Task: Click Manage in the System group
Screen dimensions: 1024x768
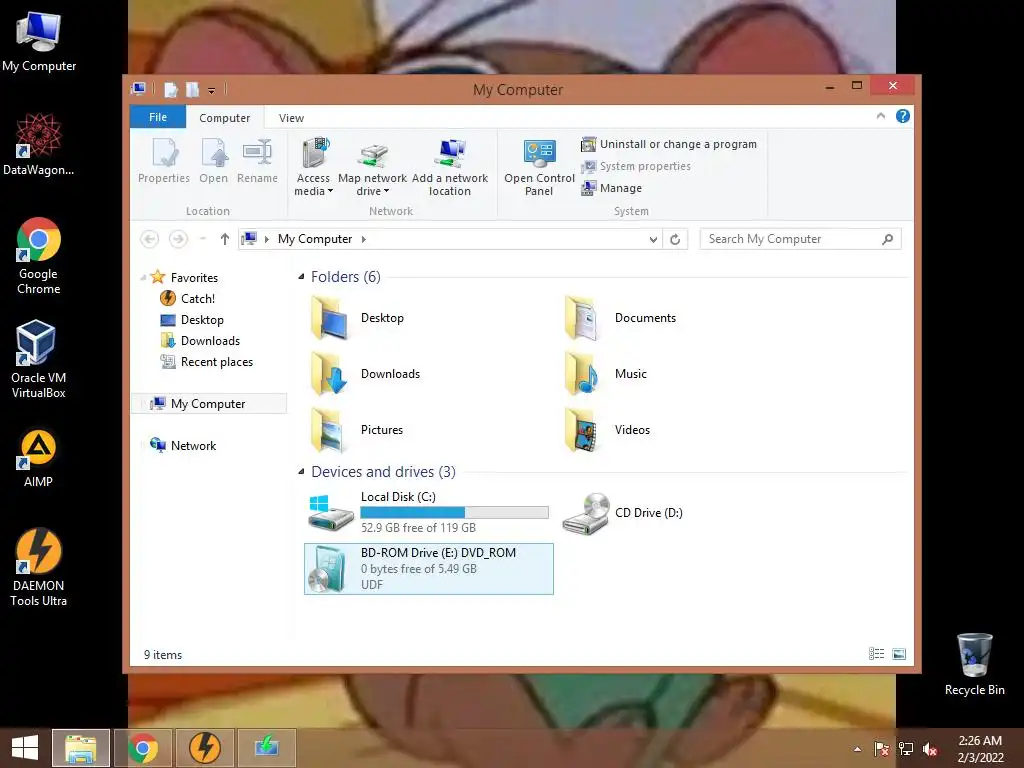Action: pyautogui.click(x=612, y=188)
